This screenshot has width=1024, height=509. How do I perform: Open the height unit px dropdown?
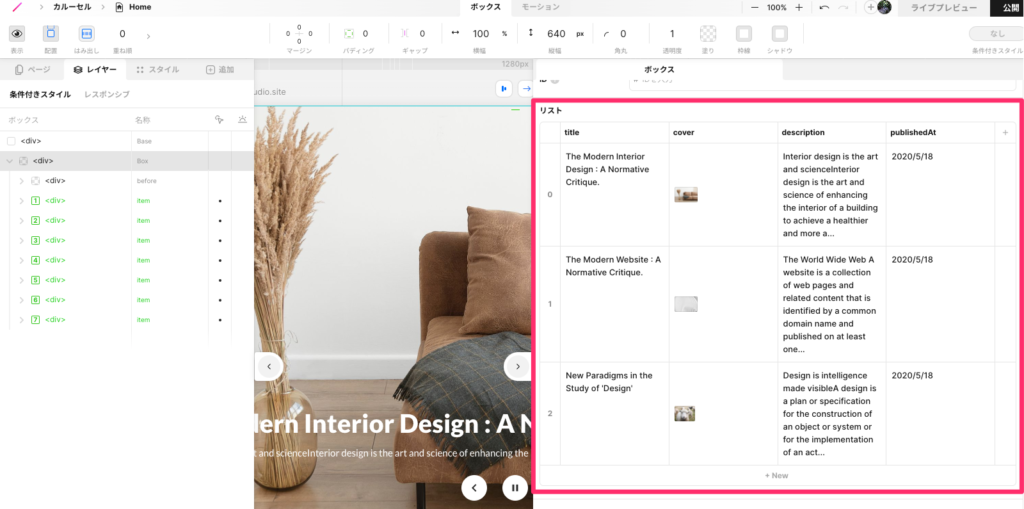coord(580,34)
